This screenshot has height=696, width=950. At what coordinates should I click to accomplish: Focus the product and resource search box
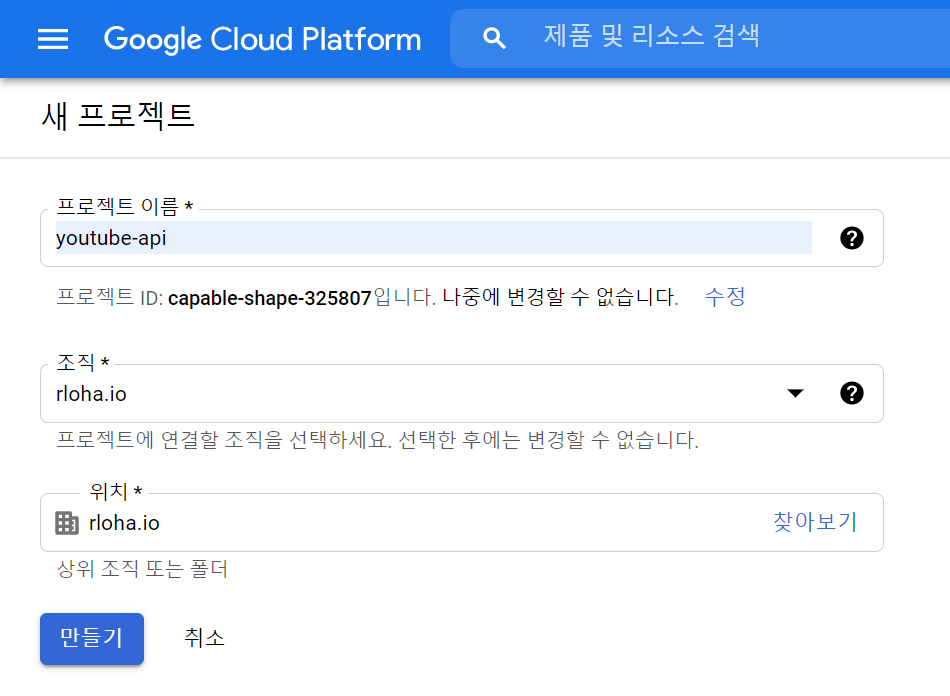click(x=700, y=38)
